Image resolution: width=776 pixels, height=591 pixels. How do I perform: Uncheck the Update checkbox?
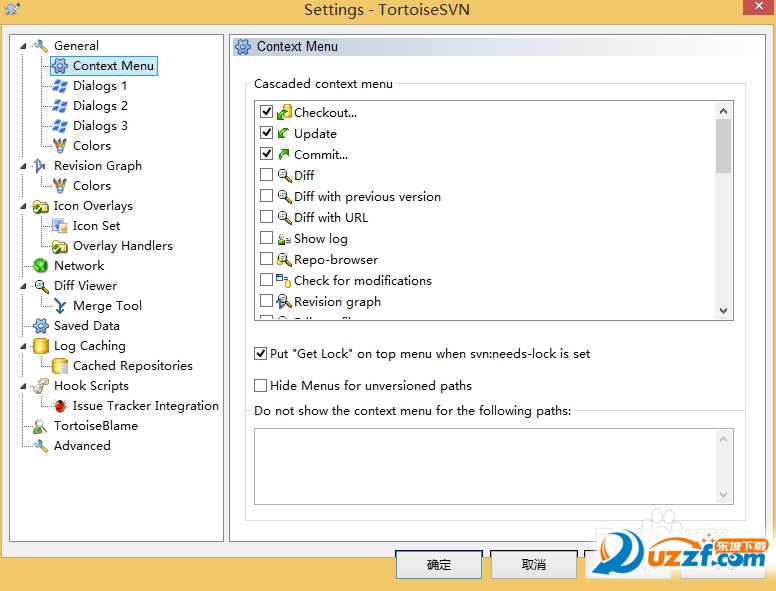[x=266, y=133]
